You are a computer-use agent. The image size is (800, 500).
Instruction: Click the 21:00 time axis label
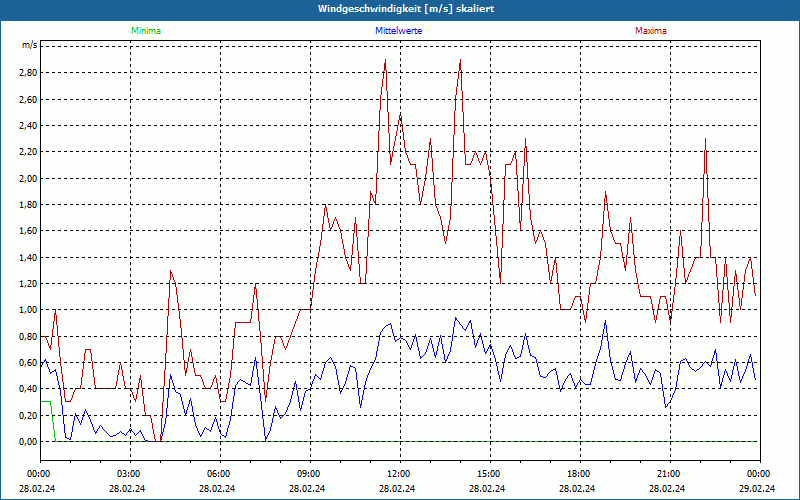coord(668,474)
